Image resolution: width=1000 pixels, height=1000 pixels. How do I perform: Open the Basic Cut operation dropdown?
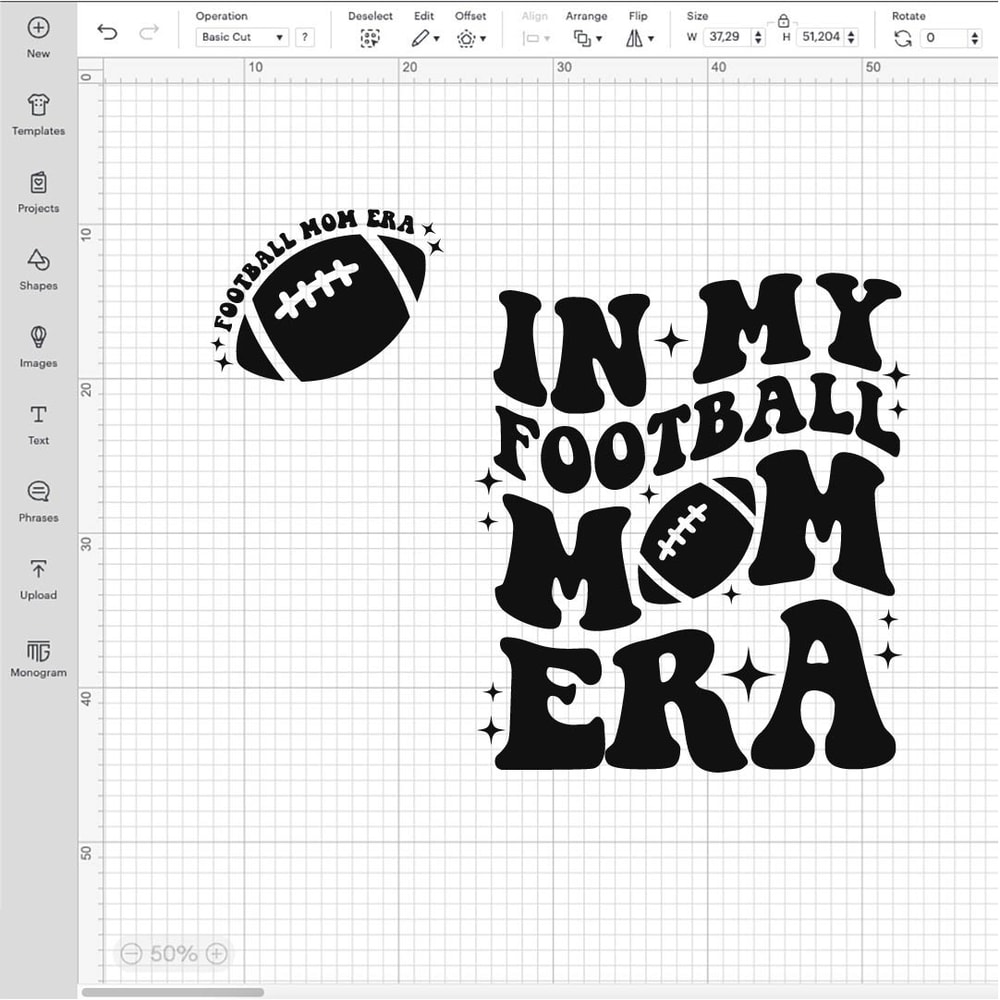tap(240, 36)
